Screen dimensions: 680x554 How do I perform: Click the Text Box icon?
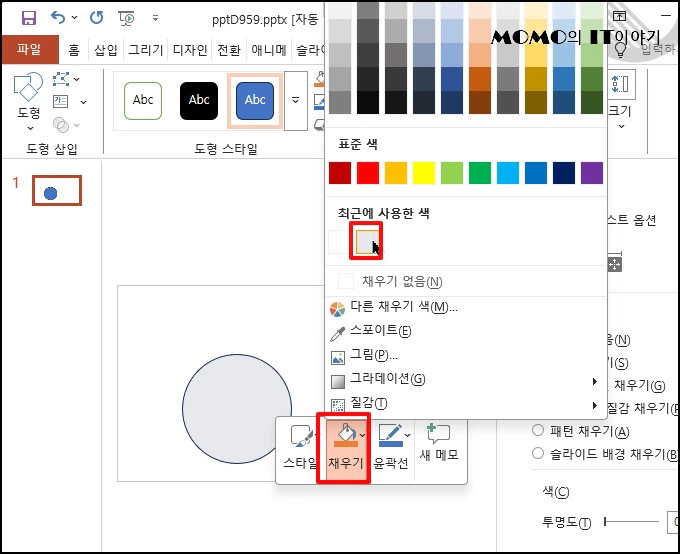pyautogui.click(x=60, y=102)
